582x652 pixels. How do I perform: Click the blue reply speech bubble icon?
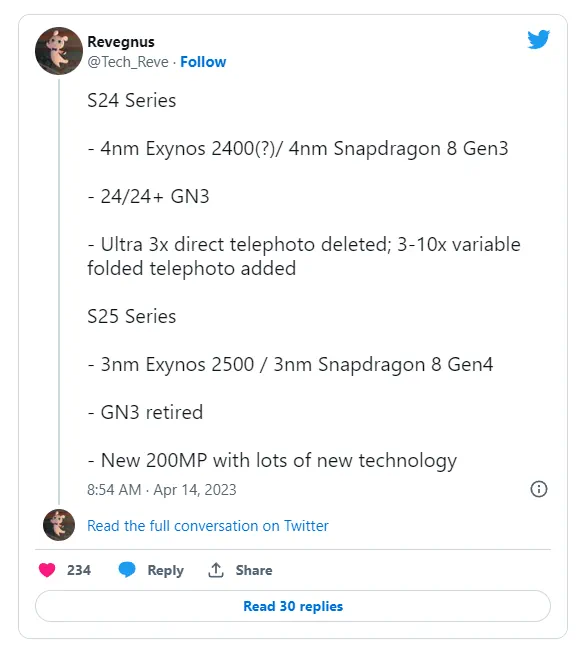tap(127, 570)
